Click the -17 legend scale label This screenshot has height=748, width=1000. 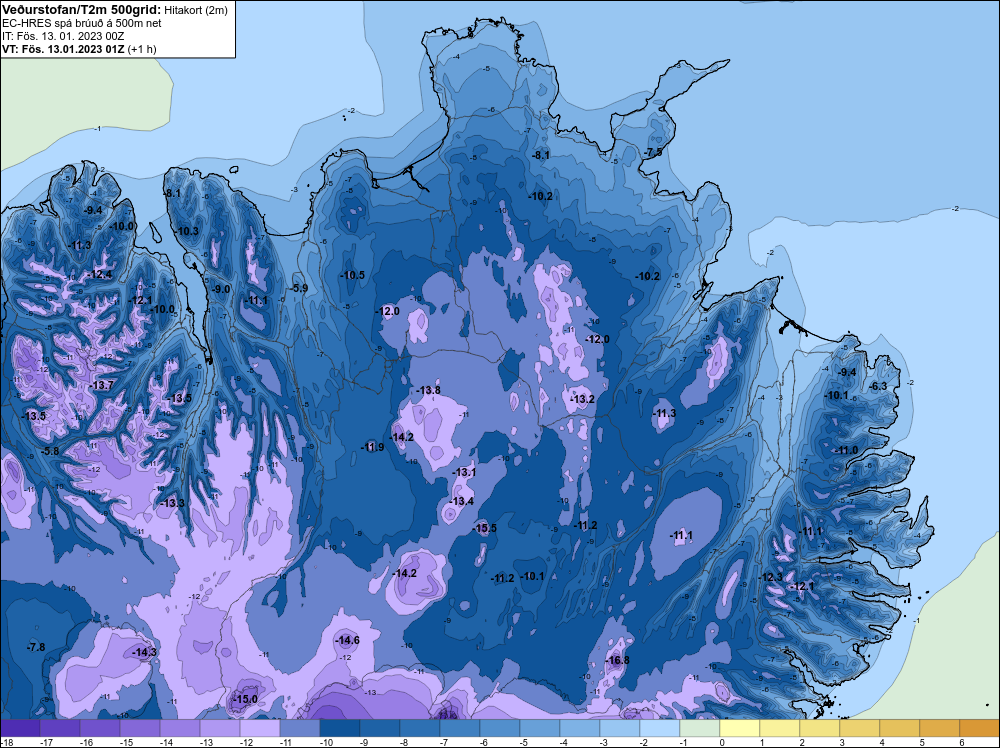point(45,742)
